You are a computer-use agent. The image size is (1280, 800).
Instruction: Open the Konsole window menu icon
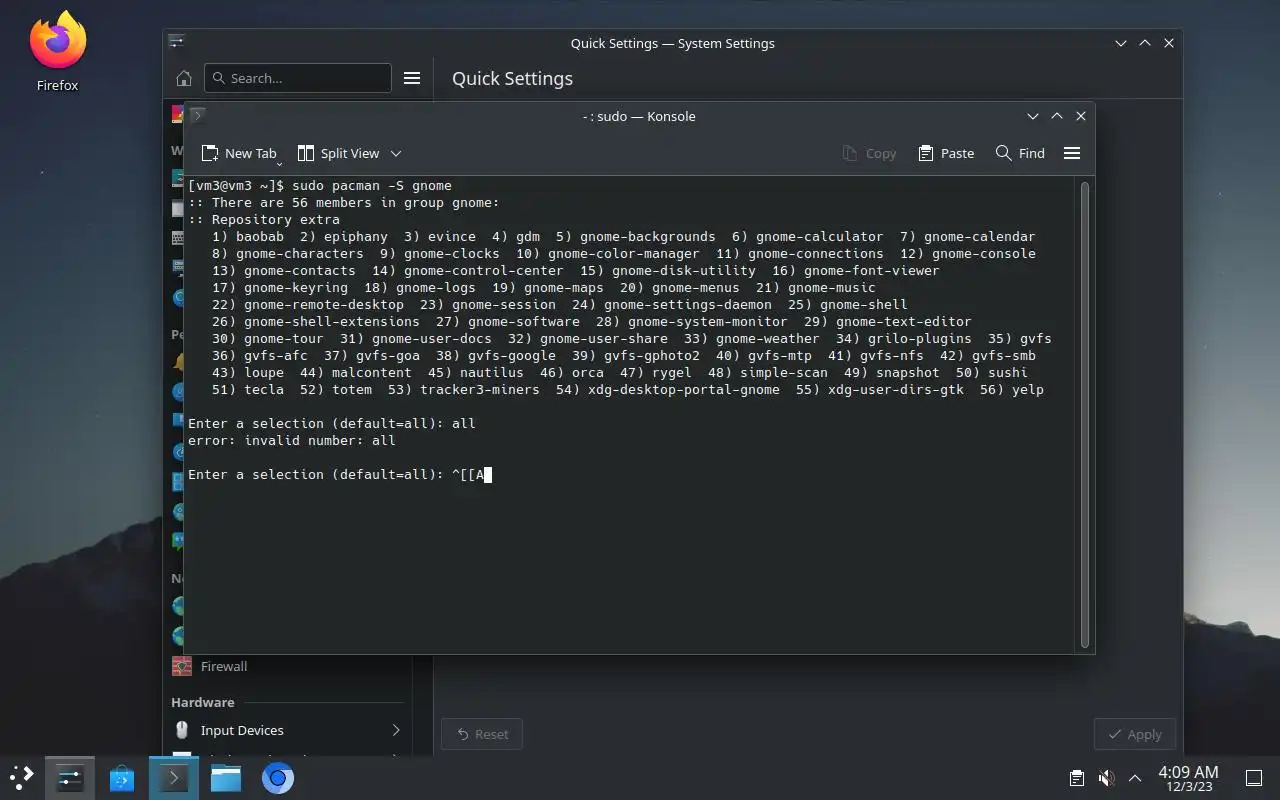pos(197,116)
